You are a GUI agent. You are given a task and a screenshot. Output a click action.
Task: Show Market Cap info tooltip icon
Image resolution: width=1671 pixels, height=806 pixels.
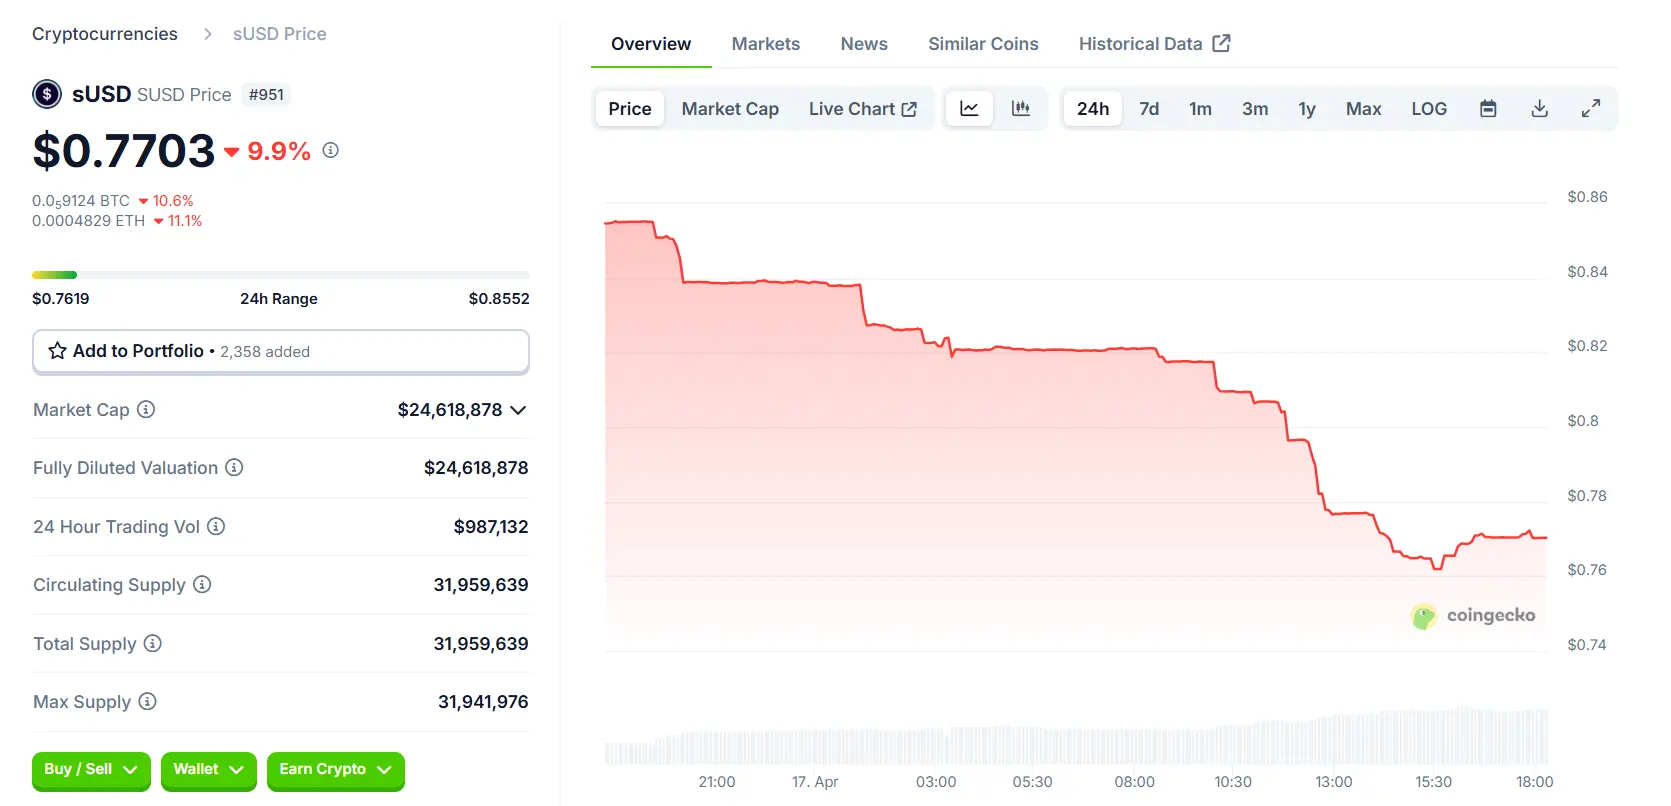coord(146,409)
